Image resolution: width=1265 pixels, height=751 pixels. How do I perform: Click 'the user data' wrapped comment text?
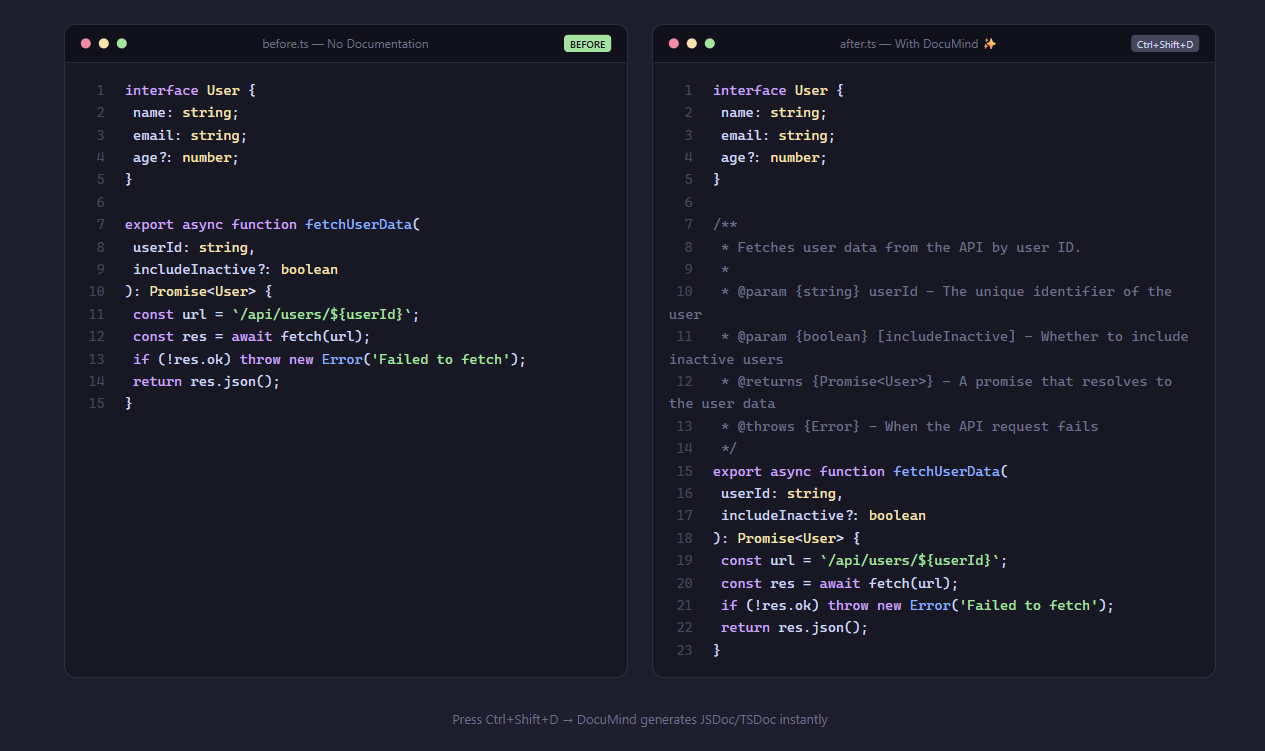pos(722,403)
